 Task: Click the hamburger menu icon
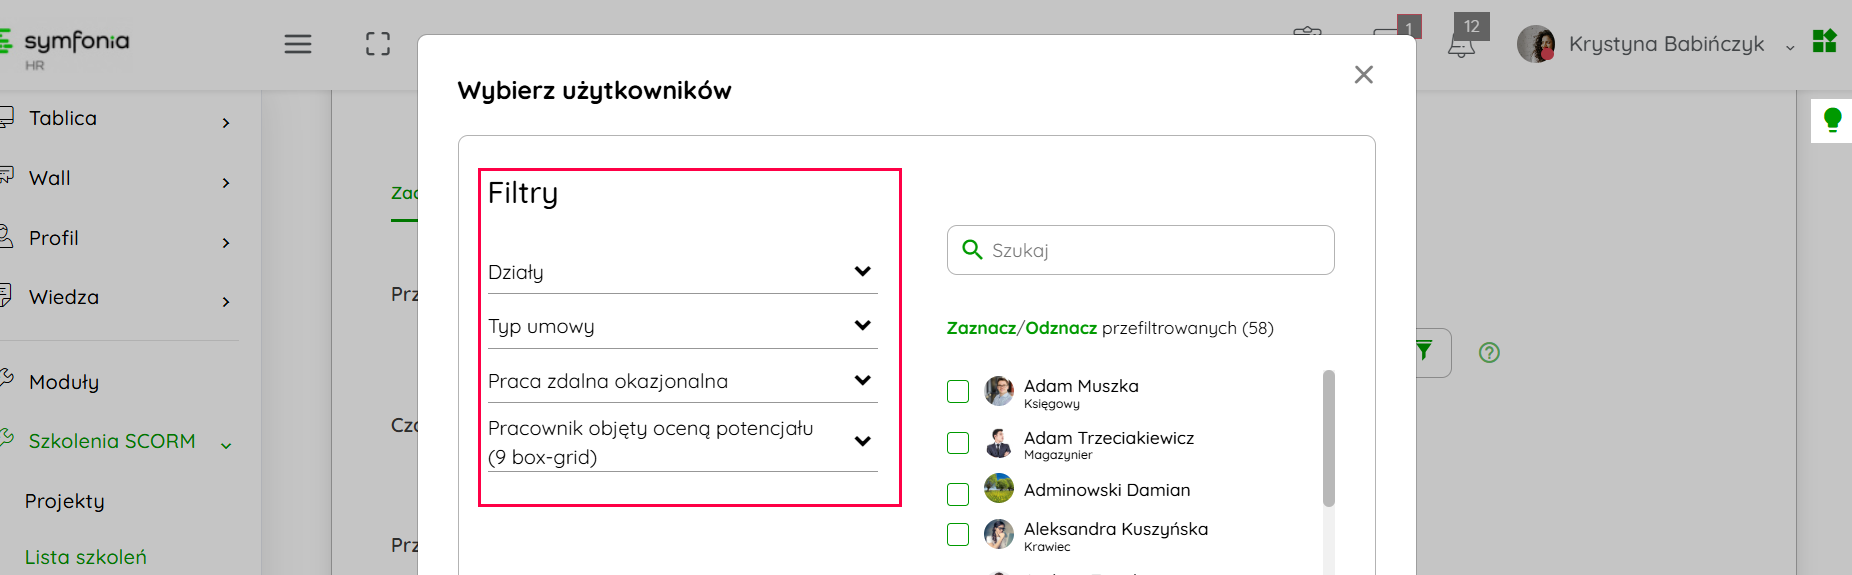298,44
